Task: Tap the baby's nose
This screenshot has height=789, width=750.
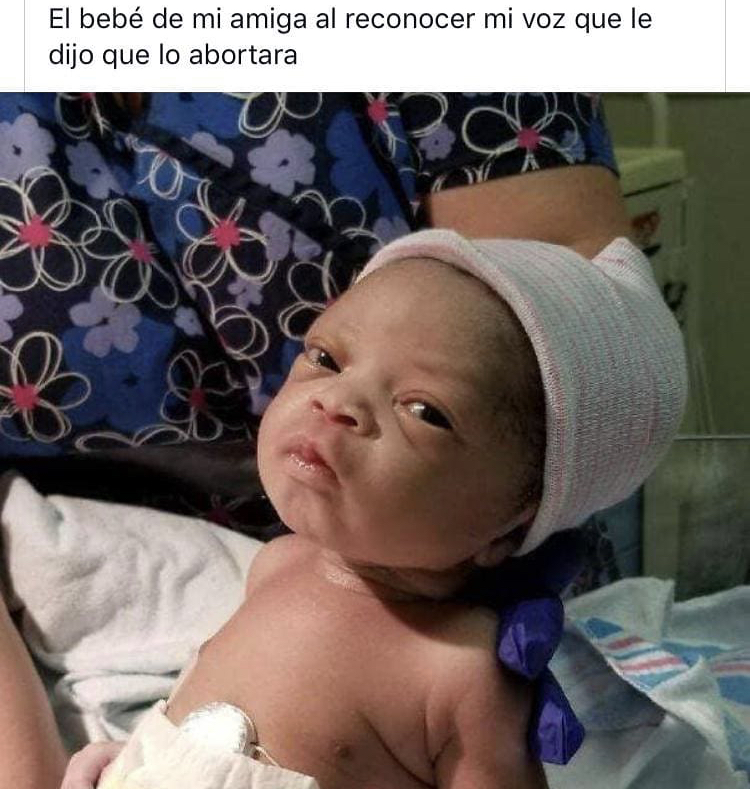Action: click(x=337, y=408)
